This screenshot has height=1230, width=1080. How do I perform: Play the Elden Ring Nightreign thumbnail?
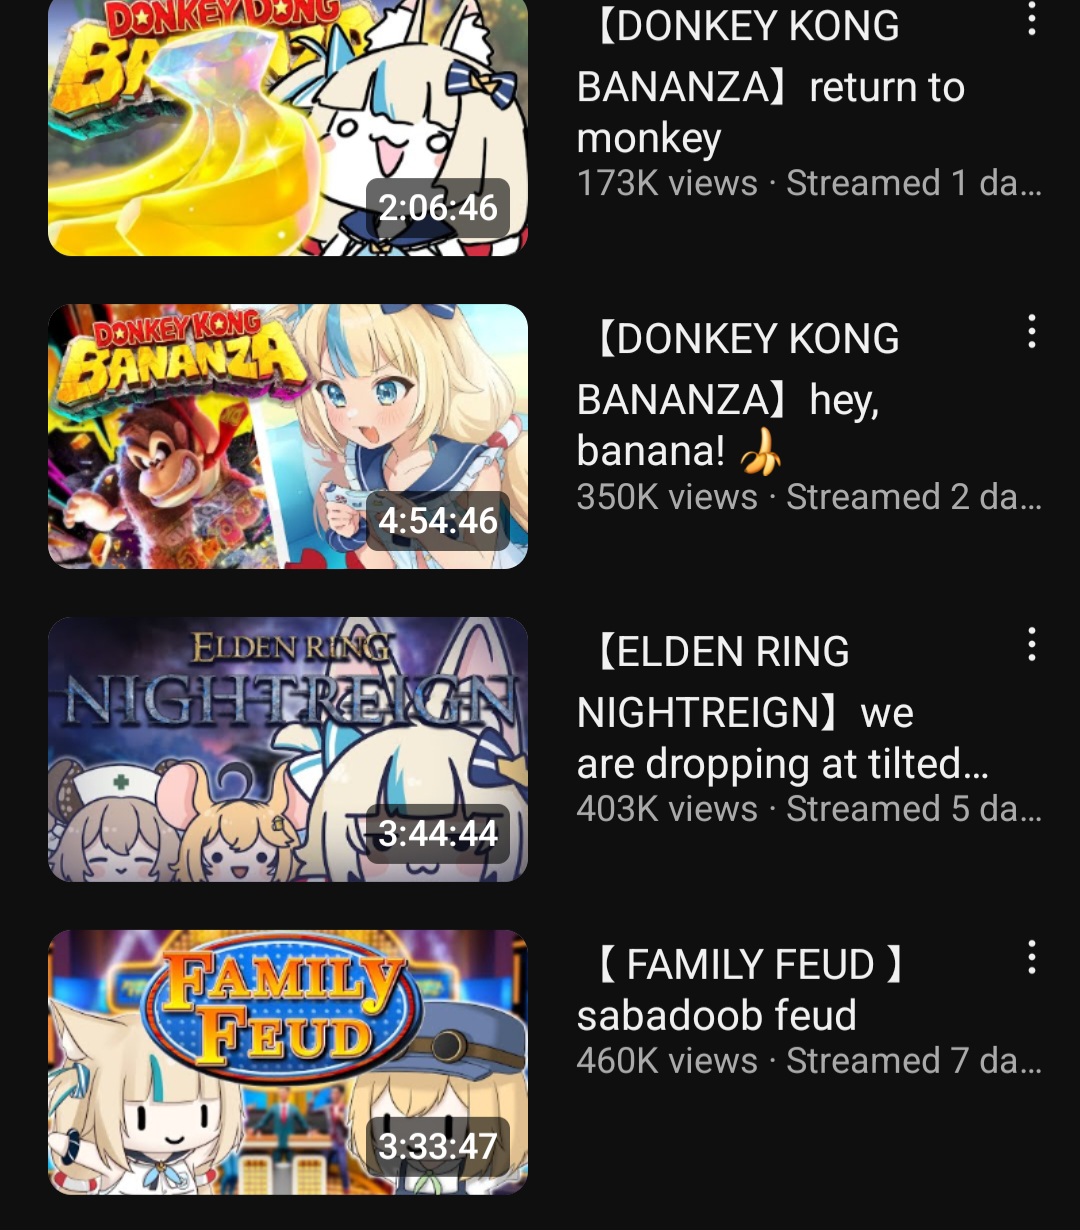pos(288,749)
